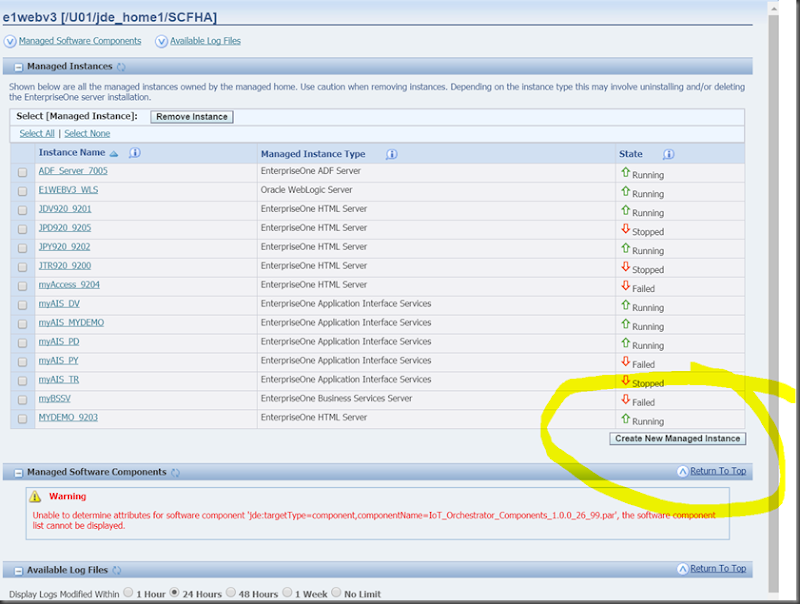Click up-arrow icon in Managed Software Components bar
The image size is (800, 604).
(683, 471)
